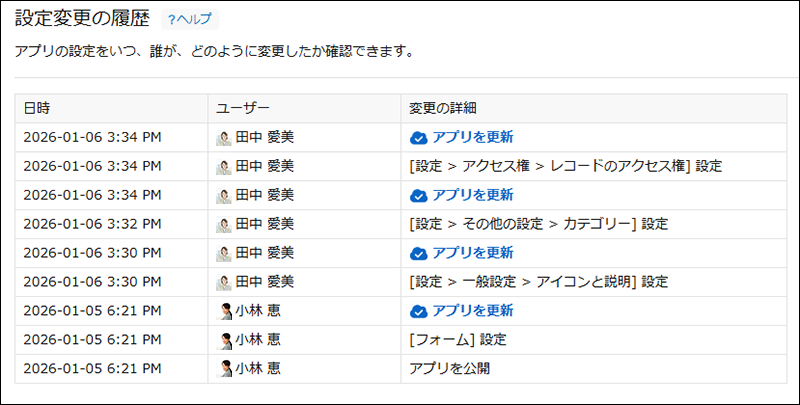Screen dimensions: 800x405
Task: Click the アプリを公開 detail text
Action: [x=449, y=368]
